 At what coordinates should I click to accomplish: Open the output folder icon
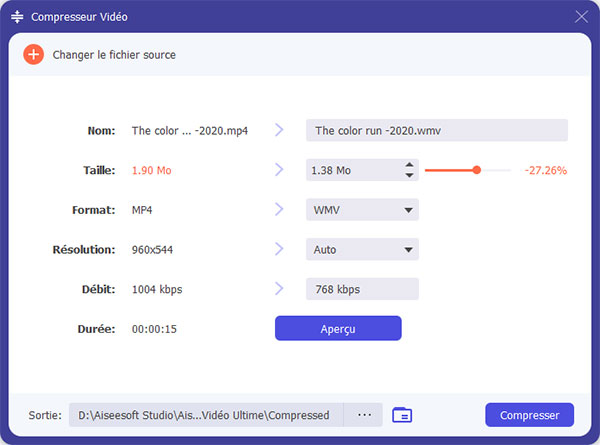402,414
